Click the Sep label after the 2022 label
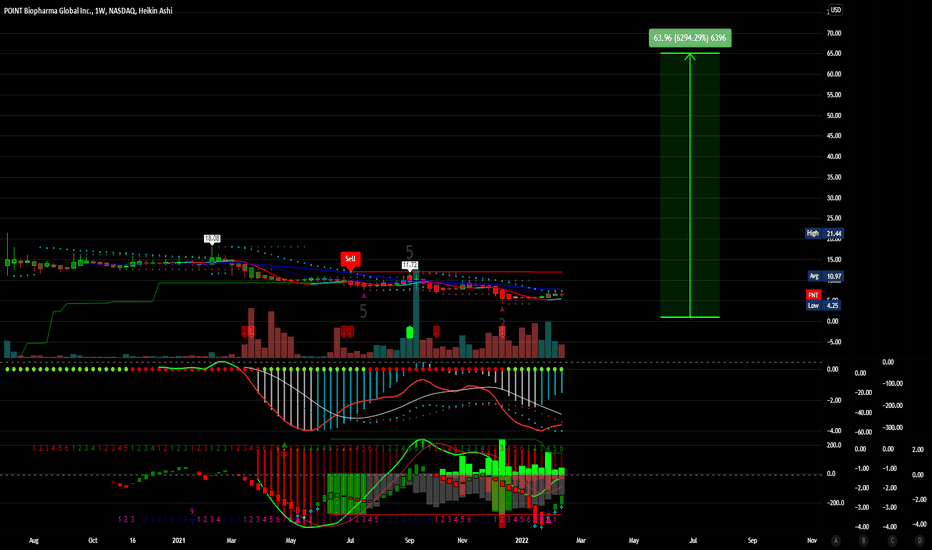The height and width of the screenshot is (550, 932). pyautogui.click(x=752, y=540)
